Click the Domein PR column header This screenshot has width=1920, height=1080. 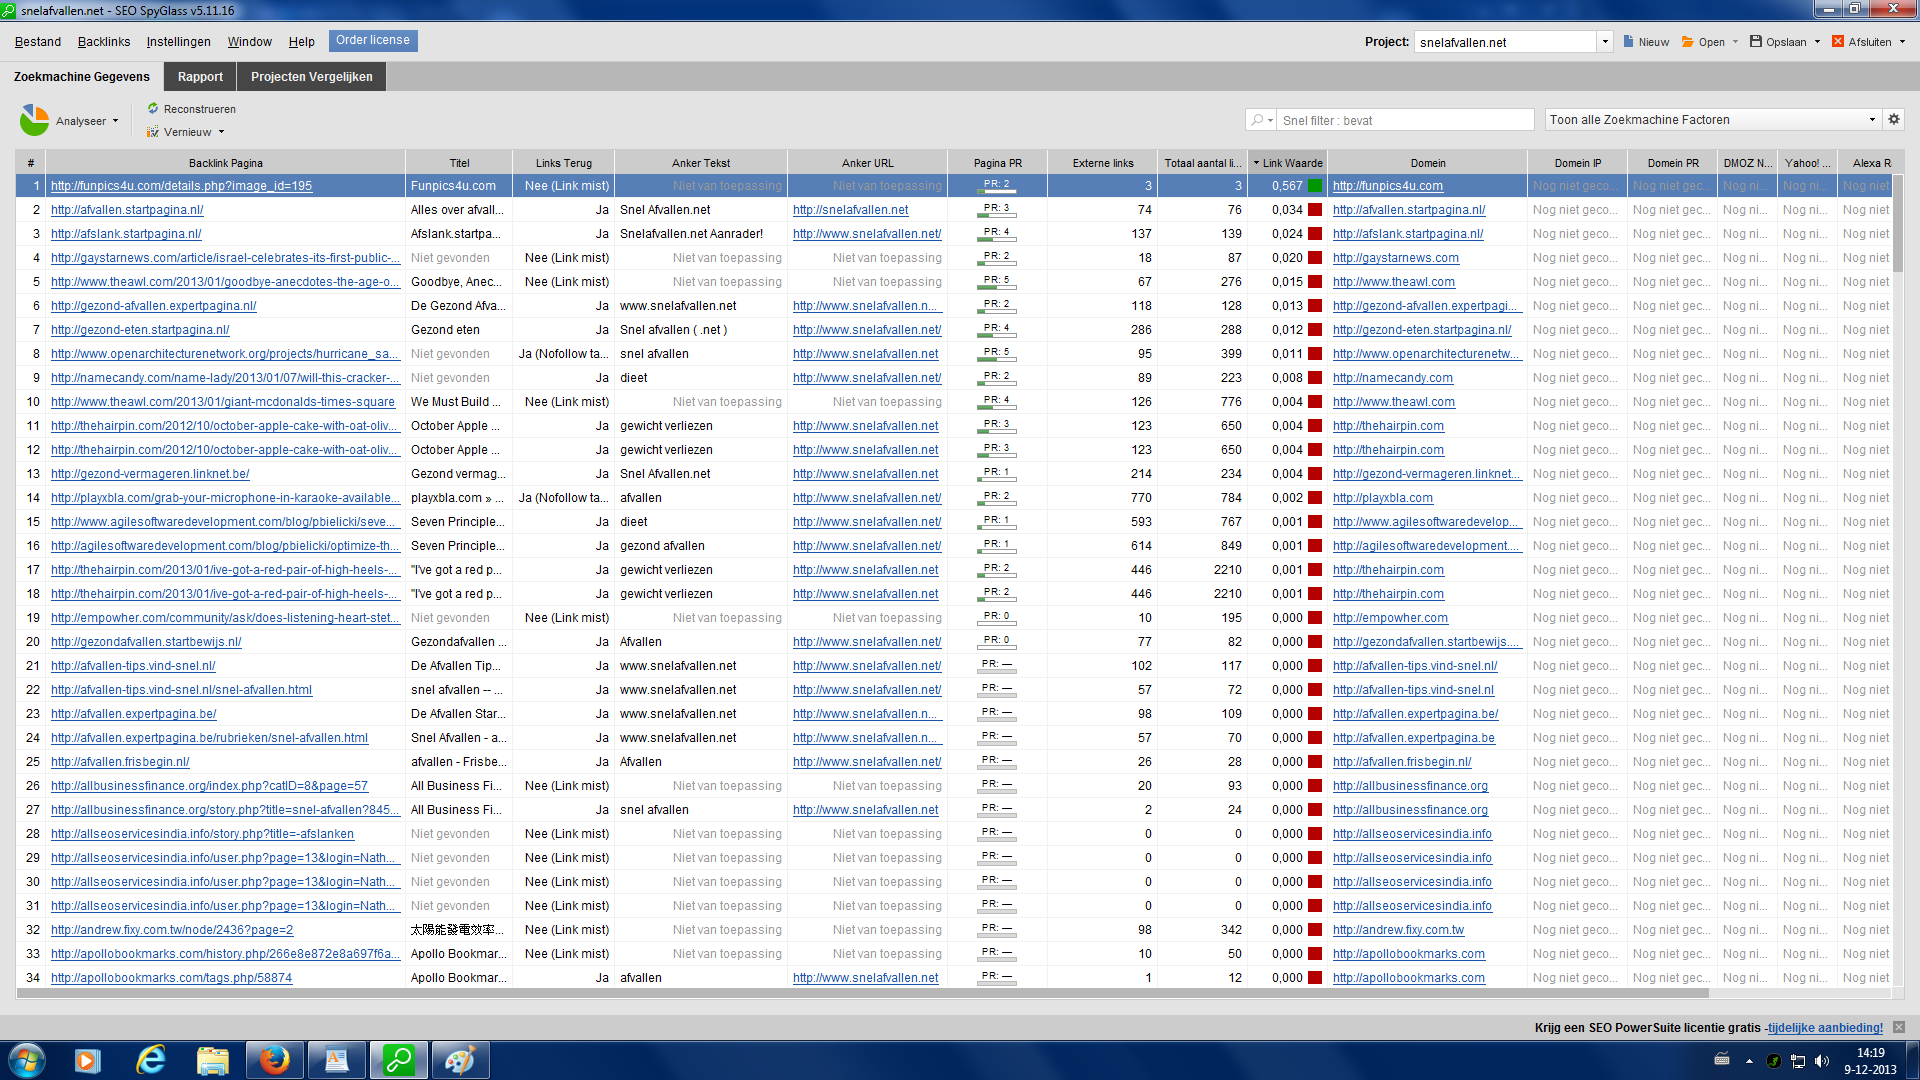(x=1673, y=163)
